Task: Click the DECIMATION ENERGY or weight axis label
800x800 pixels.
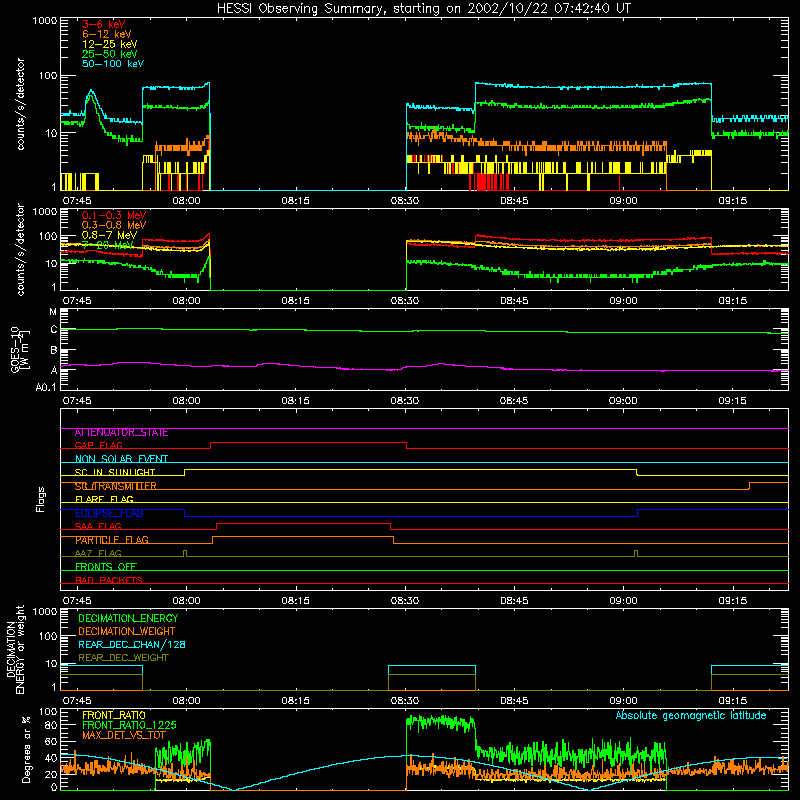Action: [x=15, y=649]
